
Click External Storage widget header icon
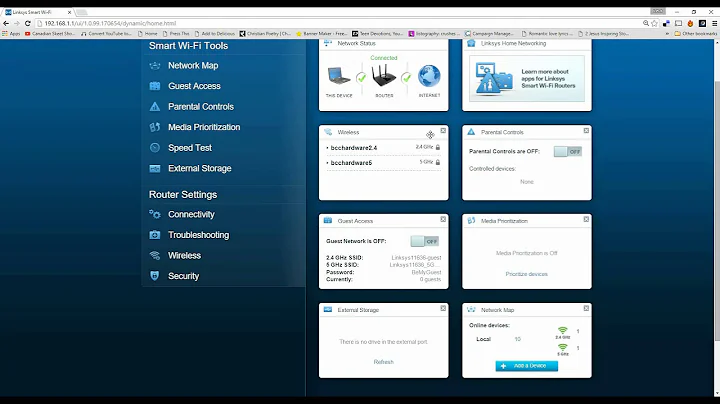(328, 310)
